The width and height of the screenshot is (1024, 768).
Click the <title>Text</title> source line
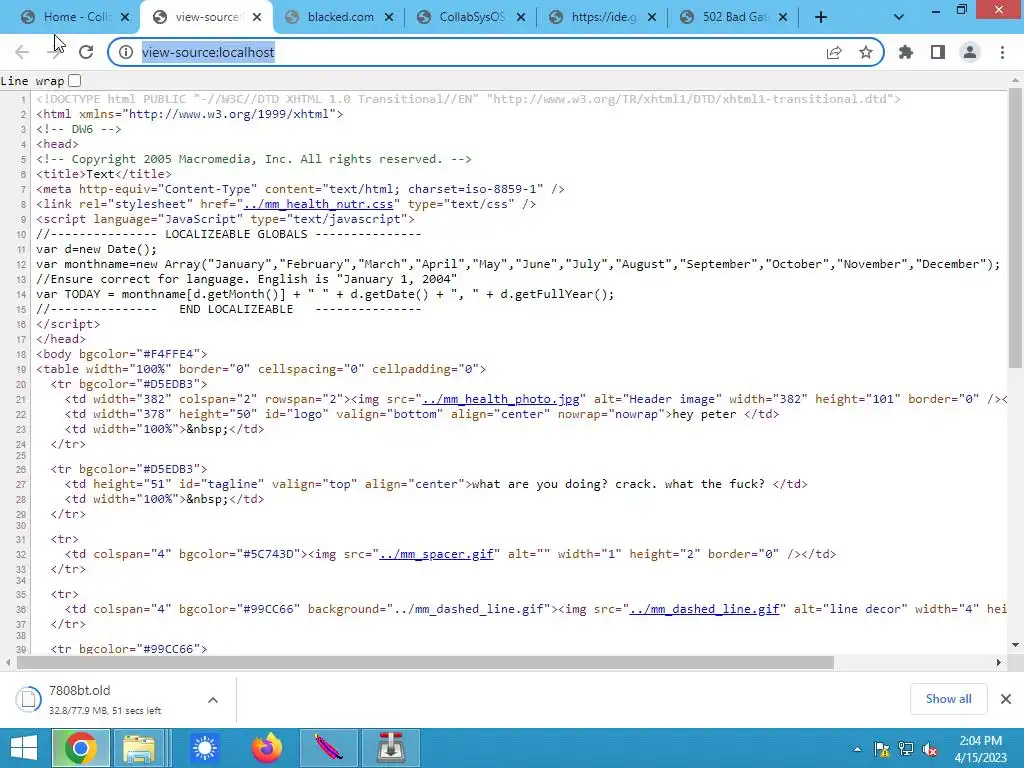coord(104,174)
